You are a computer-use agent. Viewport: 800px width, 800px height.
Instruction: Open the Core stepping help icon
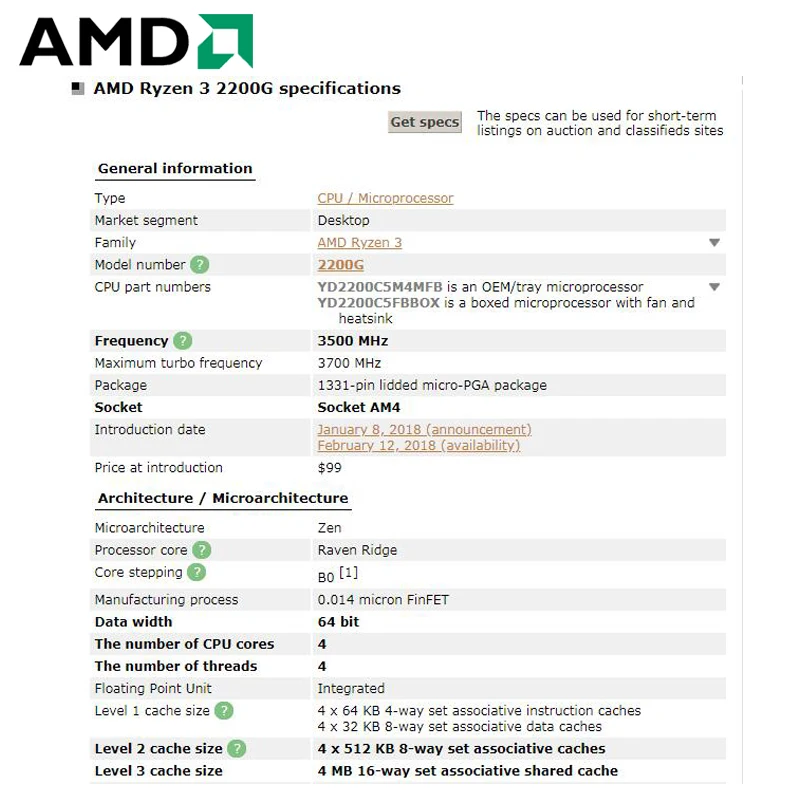(x=196, y=572)
